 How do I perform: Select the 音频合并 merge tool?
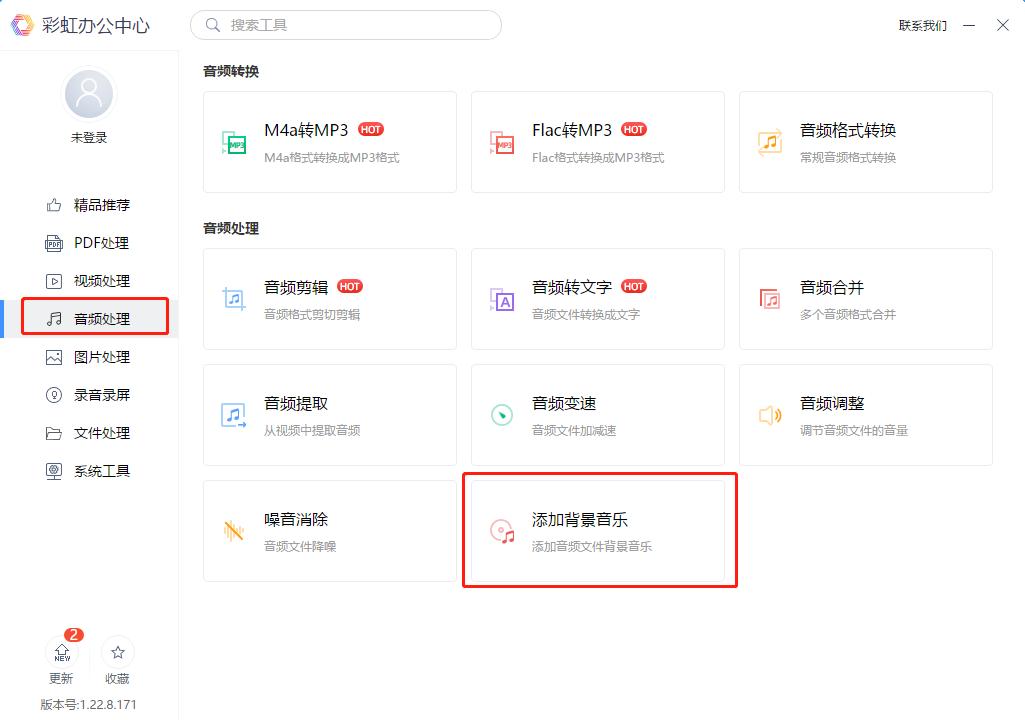(865, 298)
